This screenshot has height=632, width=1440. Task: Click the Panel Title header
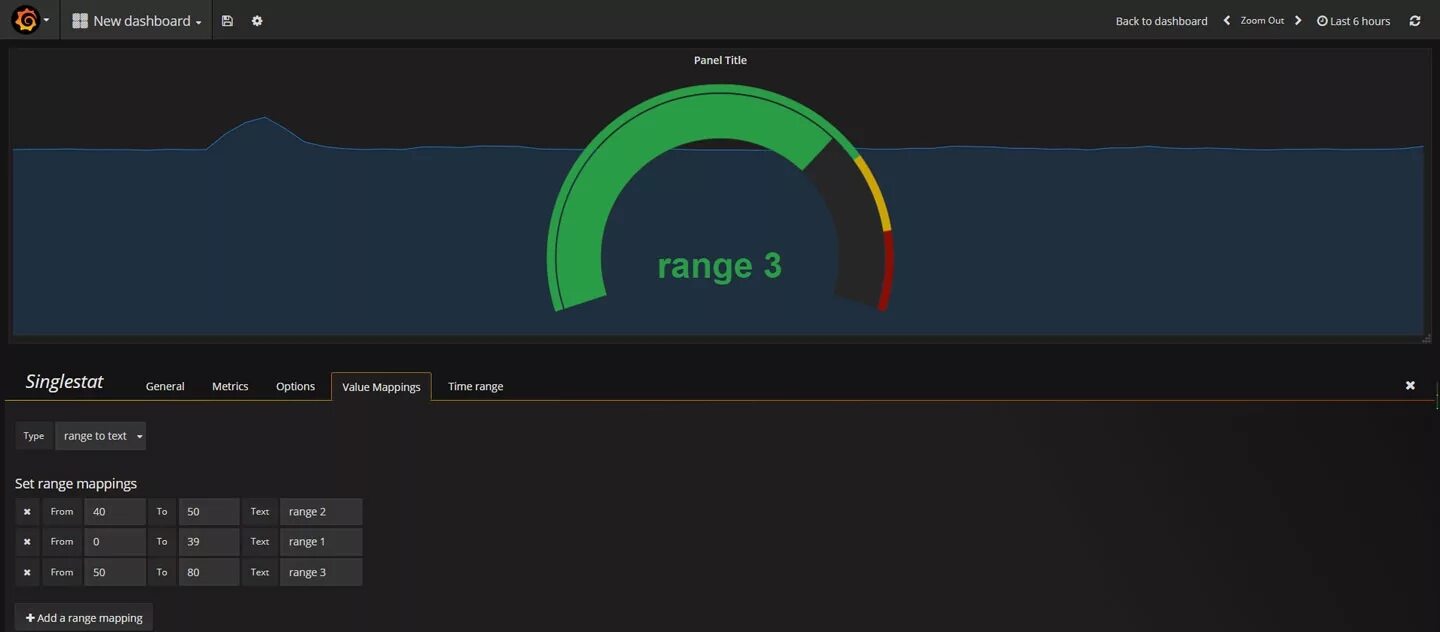[720, 60]
